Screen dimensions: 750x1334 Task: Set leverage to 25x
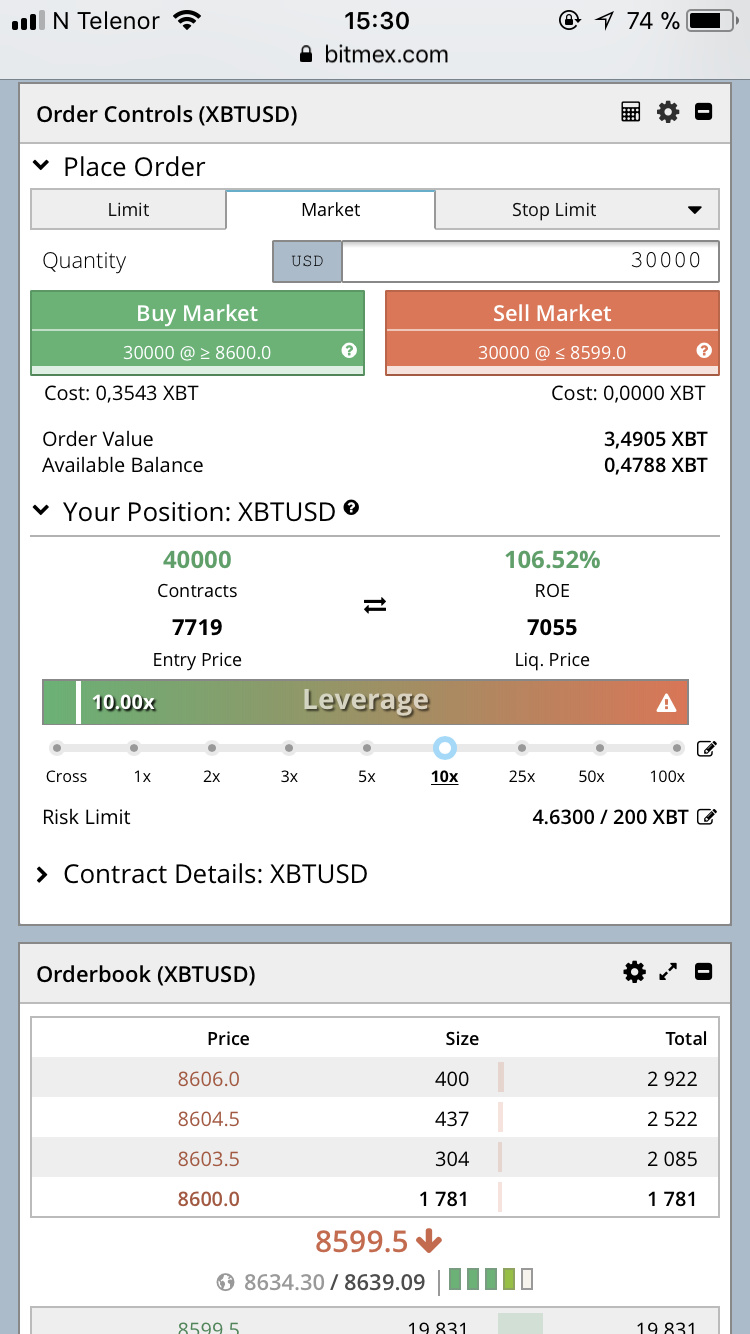pyautogui.click(x=521, y=748)
